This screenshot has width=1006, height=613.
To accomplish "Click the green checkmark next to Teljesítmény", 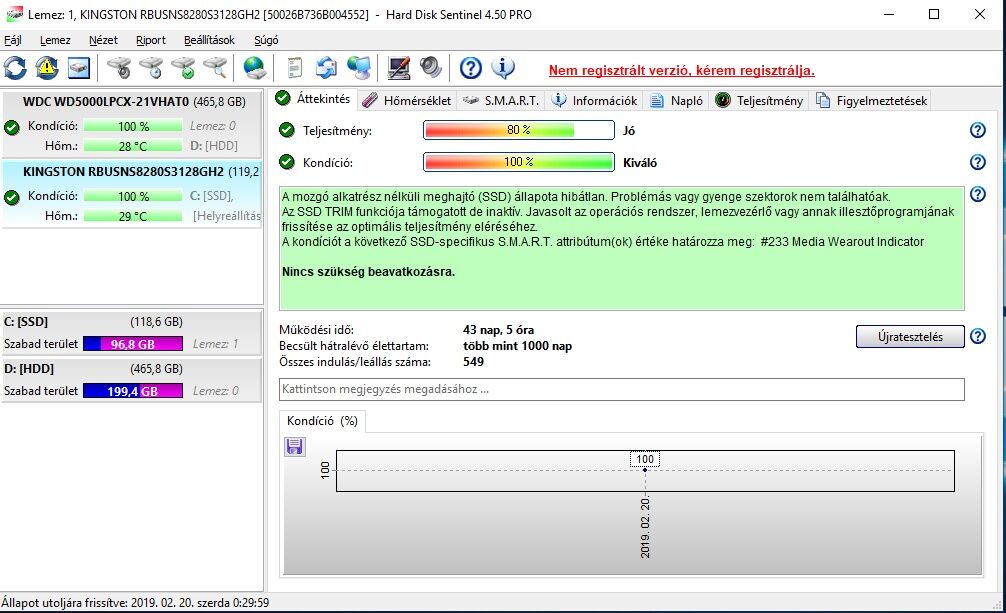I will 287,130.
